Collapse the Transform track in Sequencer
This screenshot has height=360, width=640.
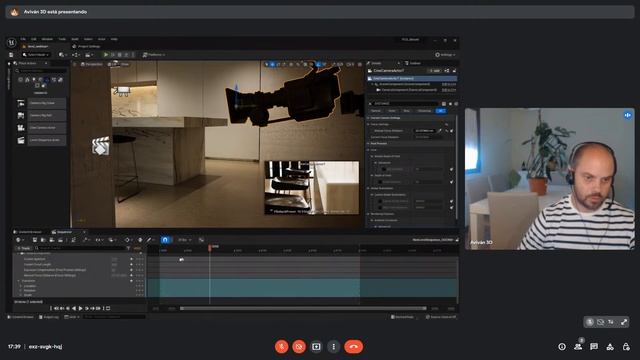pyautogui.click(x=18, y=281)
